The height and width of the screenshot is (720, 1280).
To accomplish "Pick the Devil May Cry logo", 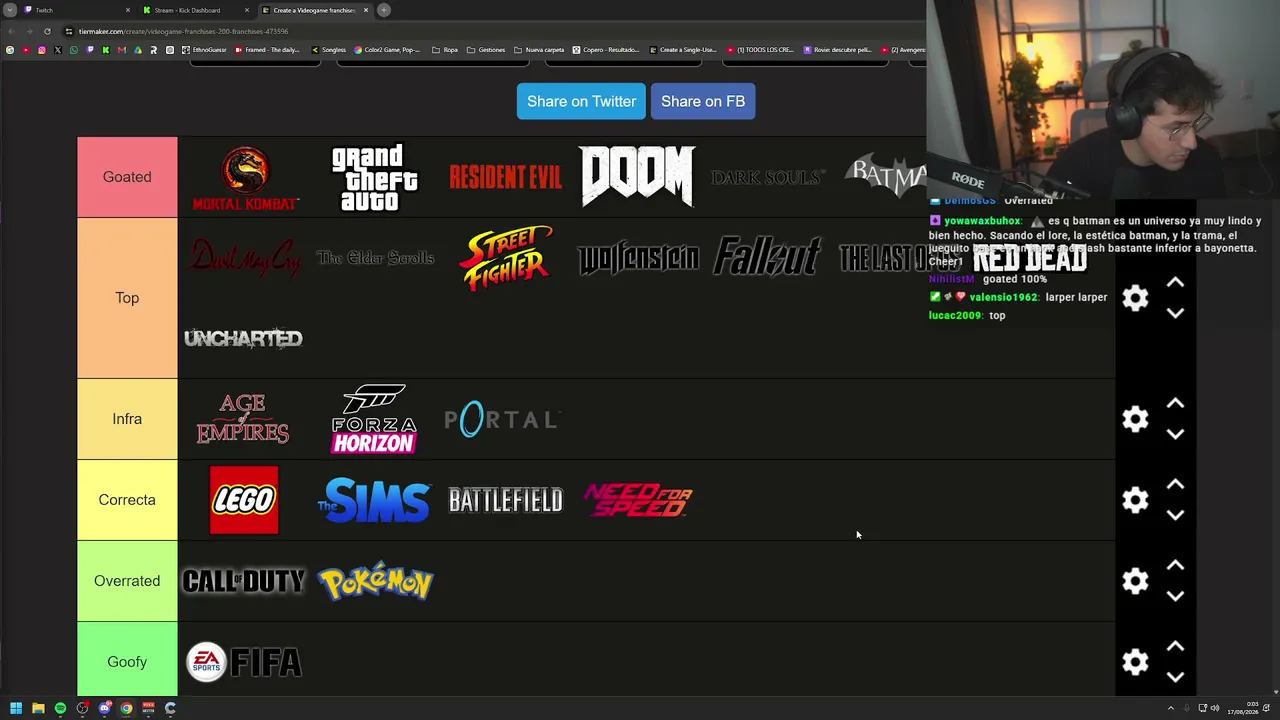I will point(244,258).
